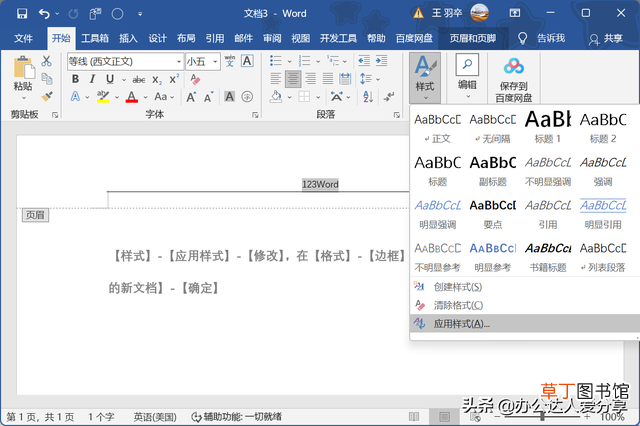Toggle Subscript formatting
The height and width of the screenshot is (426, 640).
pos(157,80)
